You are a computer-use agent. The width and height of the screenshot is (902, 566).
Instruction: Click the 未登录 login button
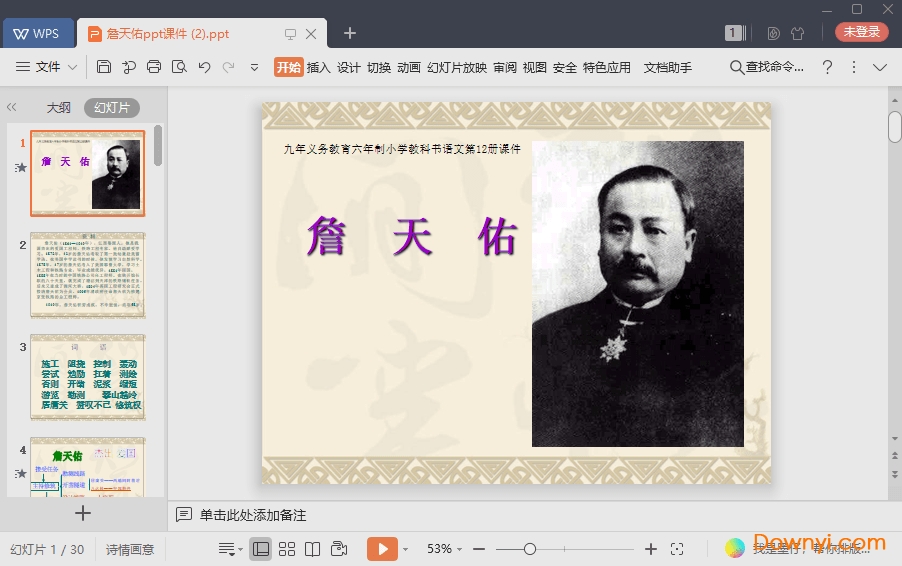862,32
